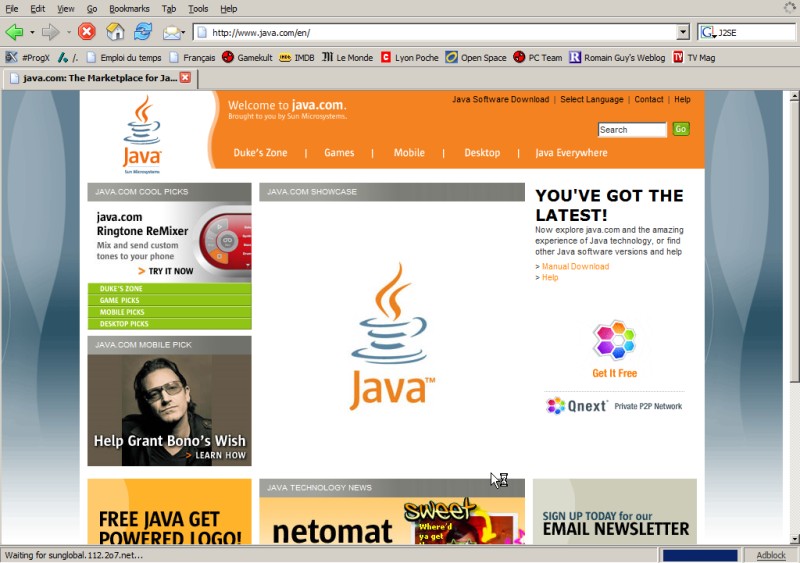Click the Games navigation link
The height and width of the screenshot is (563, 800).
coord(339,153)
